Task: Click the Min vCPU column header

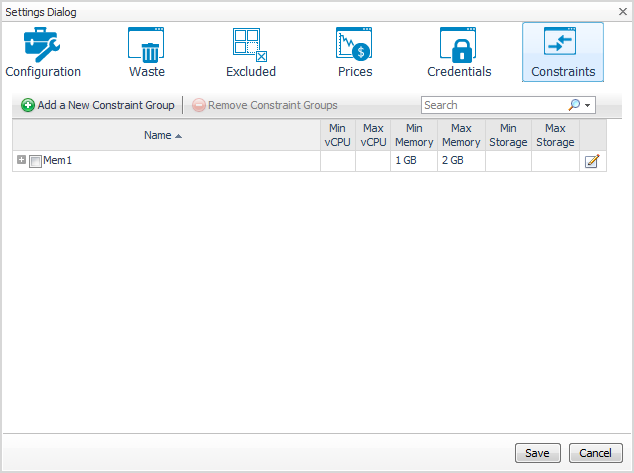Action: 338,135
